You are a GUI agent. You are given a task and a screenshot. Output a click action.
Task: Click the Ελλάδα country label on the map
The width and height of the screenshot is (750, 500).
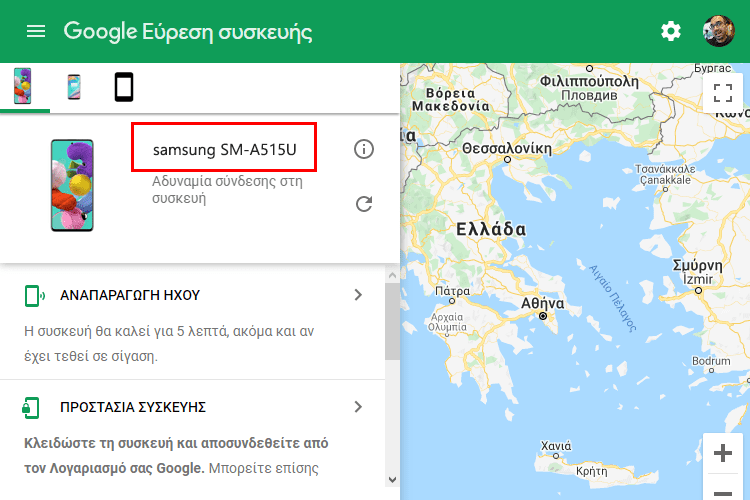coord(491,229)
